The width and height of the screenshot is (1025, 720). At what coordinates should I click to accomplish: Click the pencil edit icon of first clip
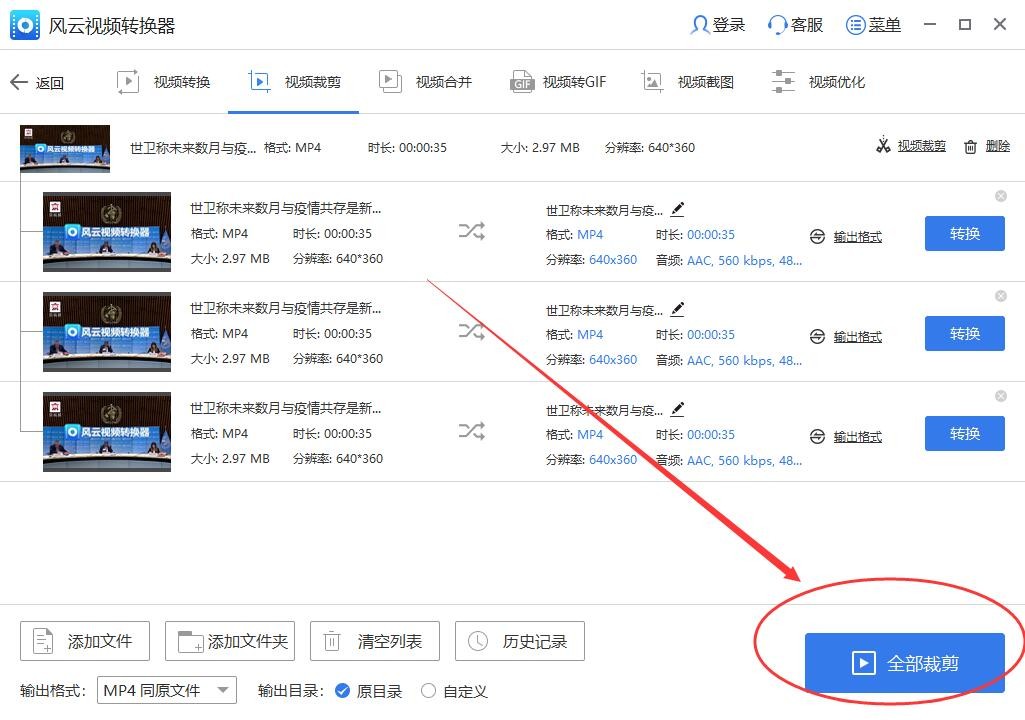[678, 209]
